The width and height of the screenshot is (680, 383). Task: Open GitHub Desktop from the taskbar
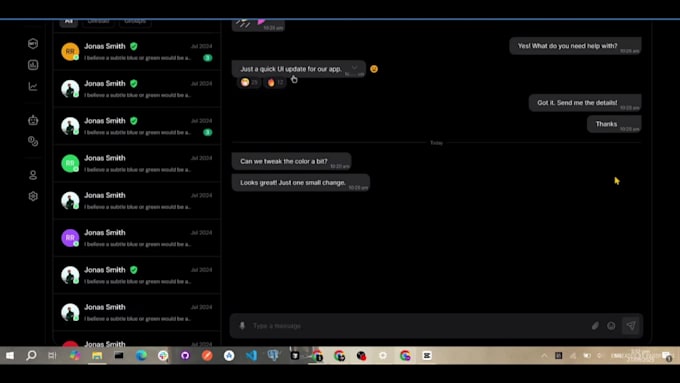tap(185, 356)
